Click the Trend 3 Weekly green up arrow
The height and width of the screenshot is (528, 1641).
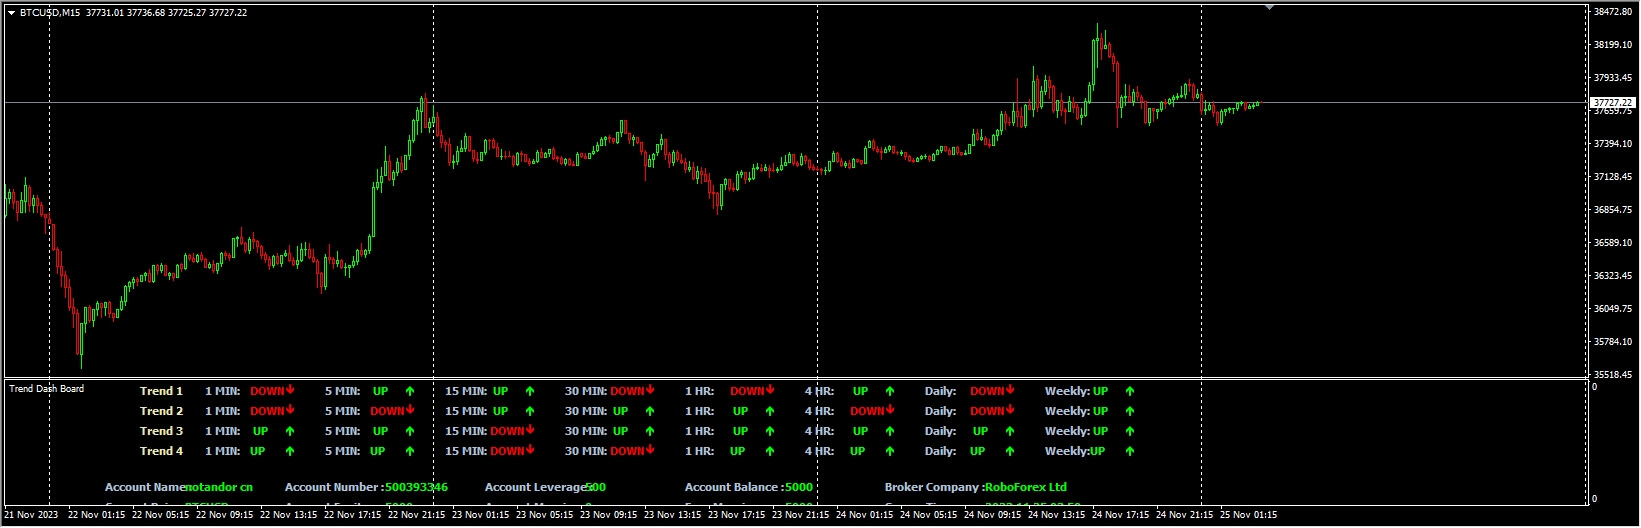pyautogui.click(x=1130, y=431)
